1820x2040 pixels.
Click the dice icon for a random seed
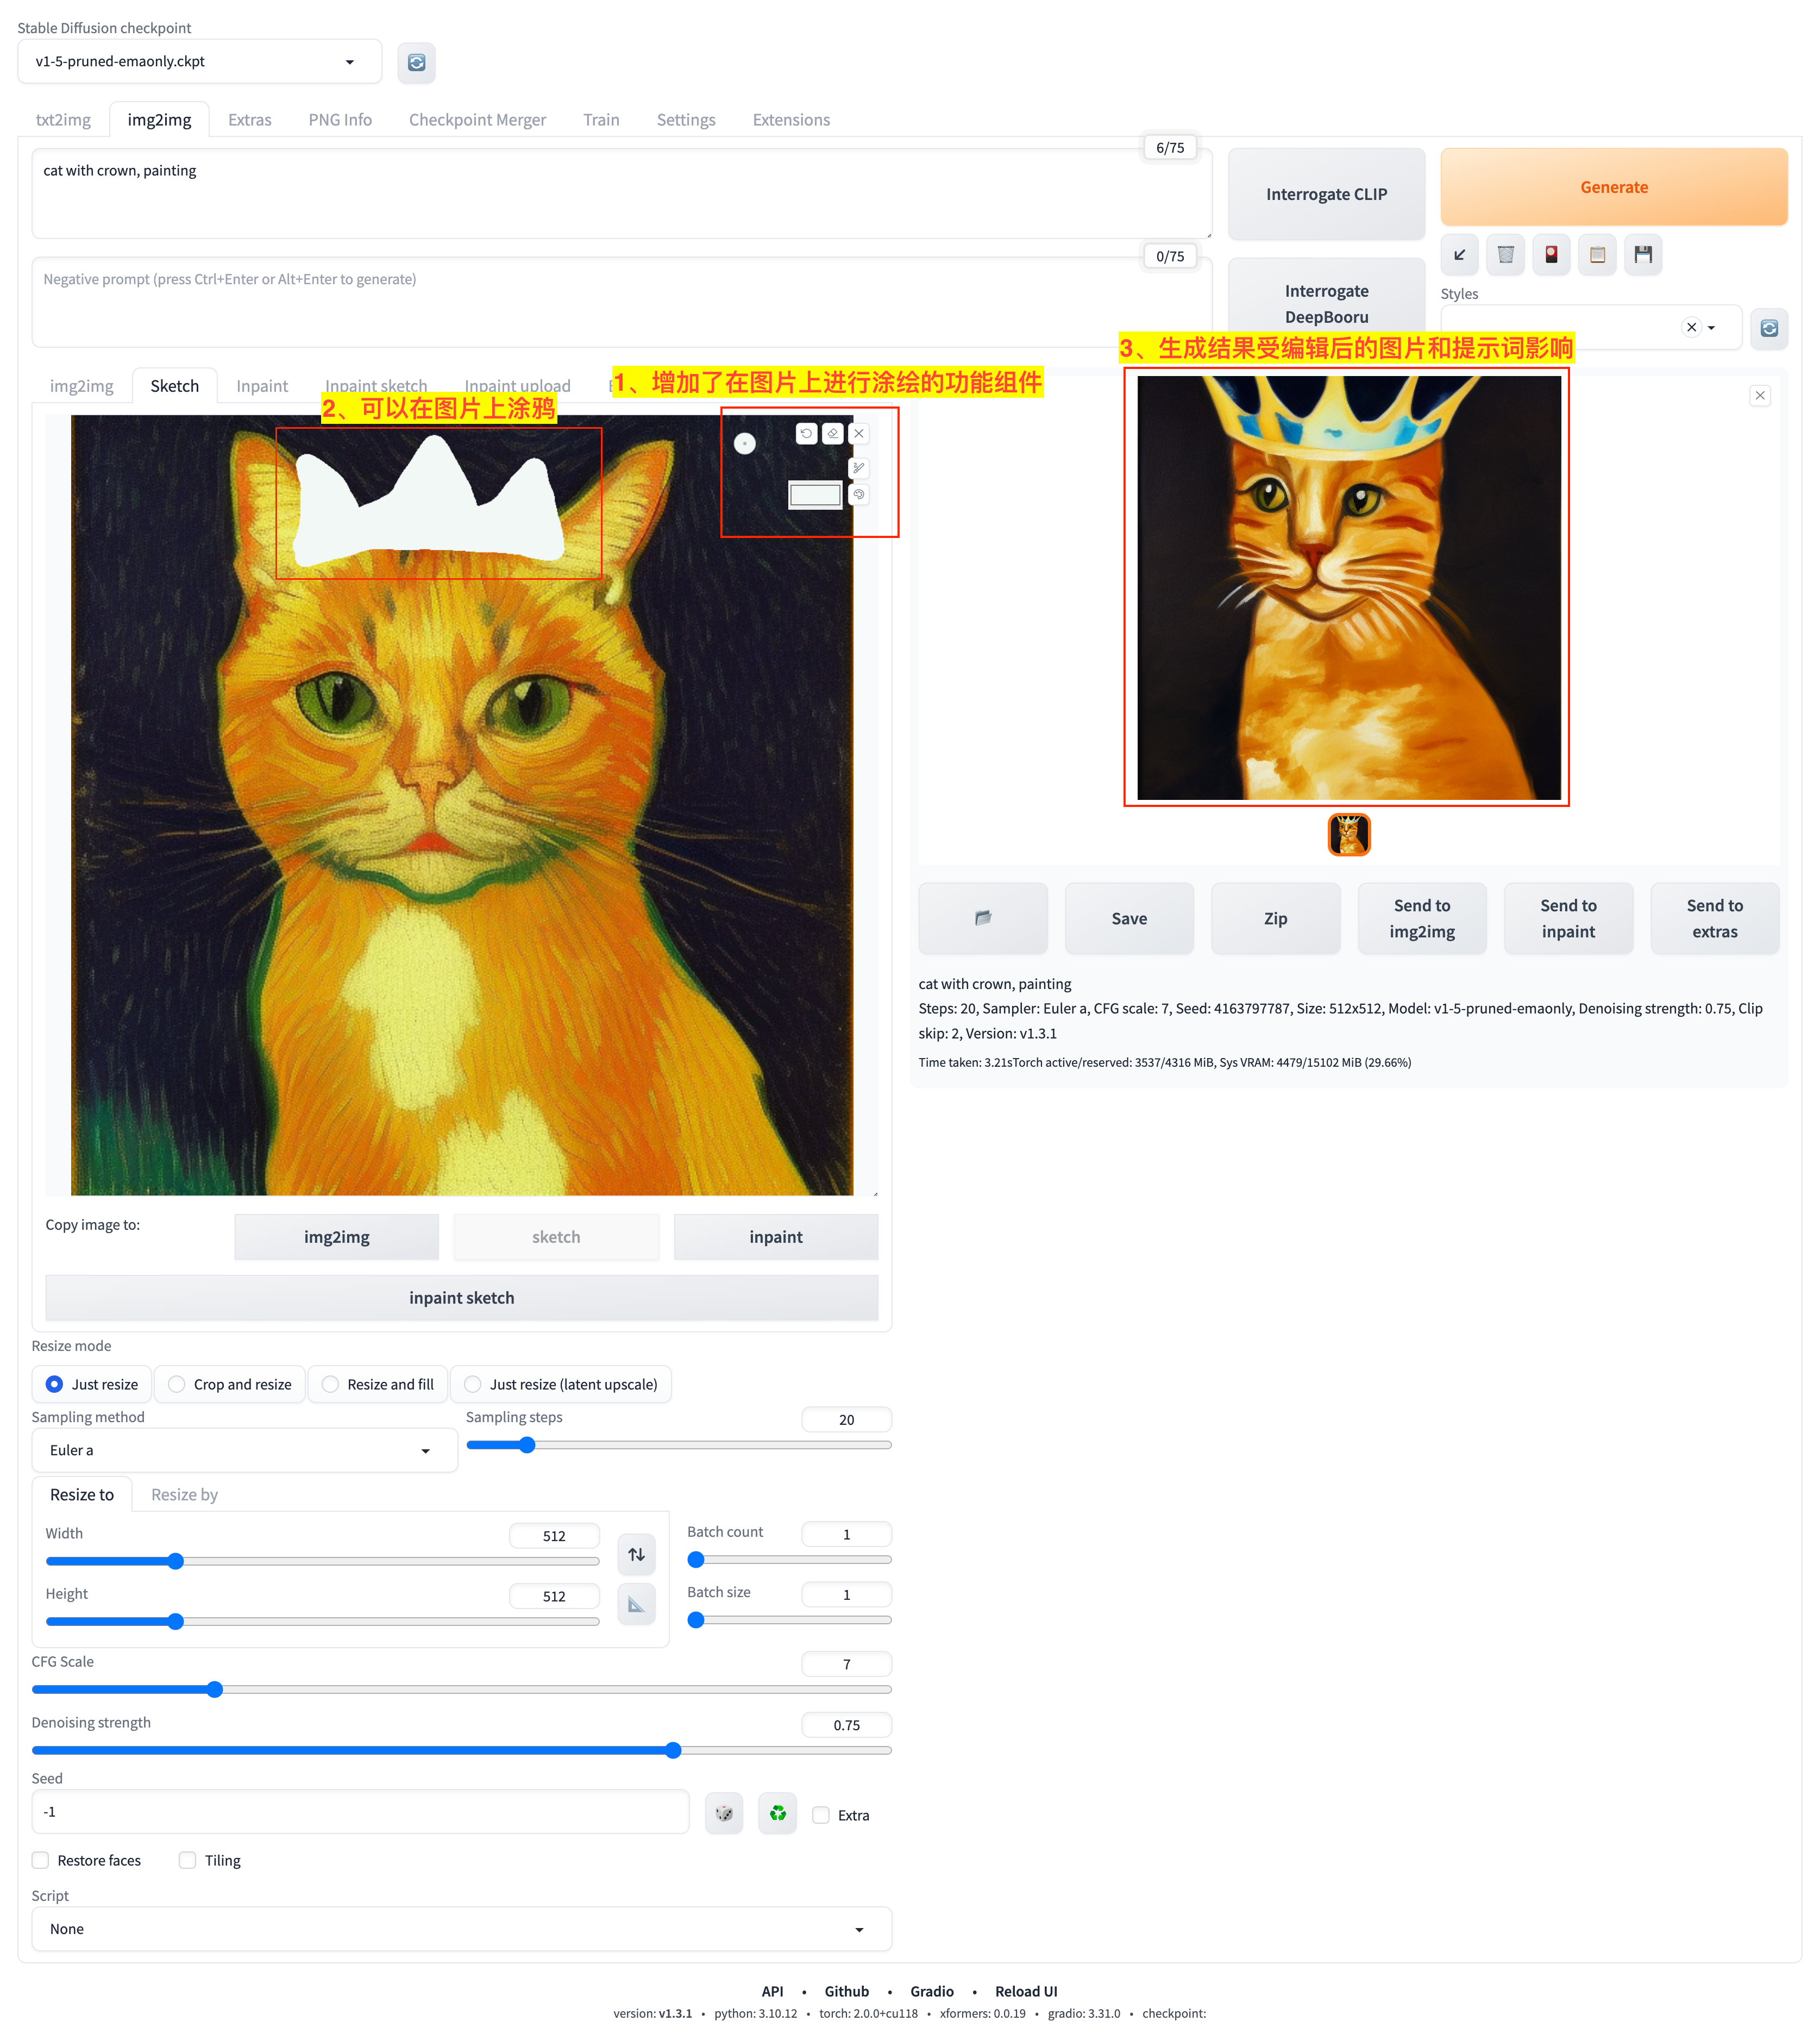click(x=724, y=1813)
